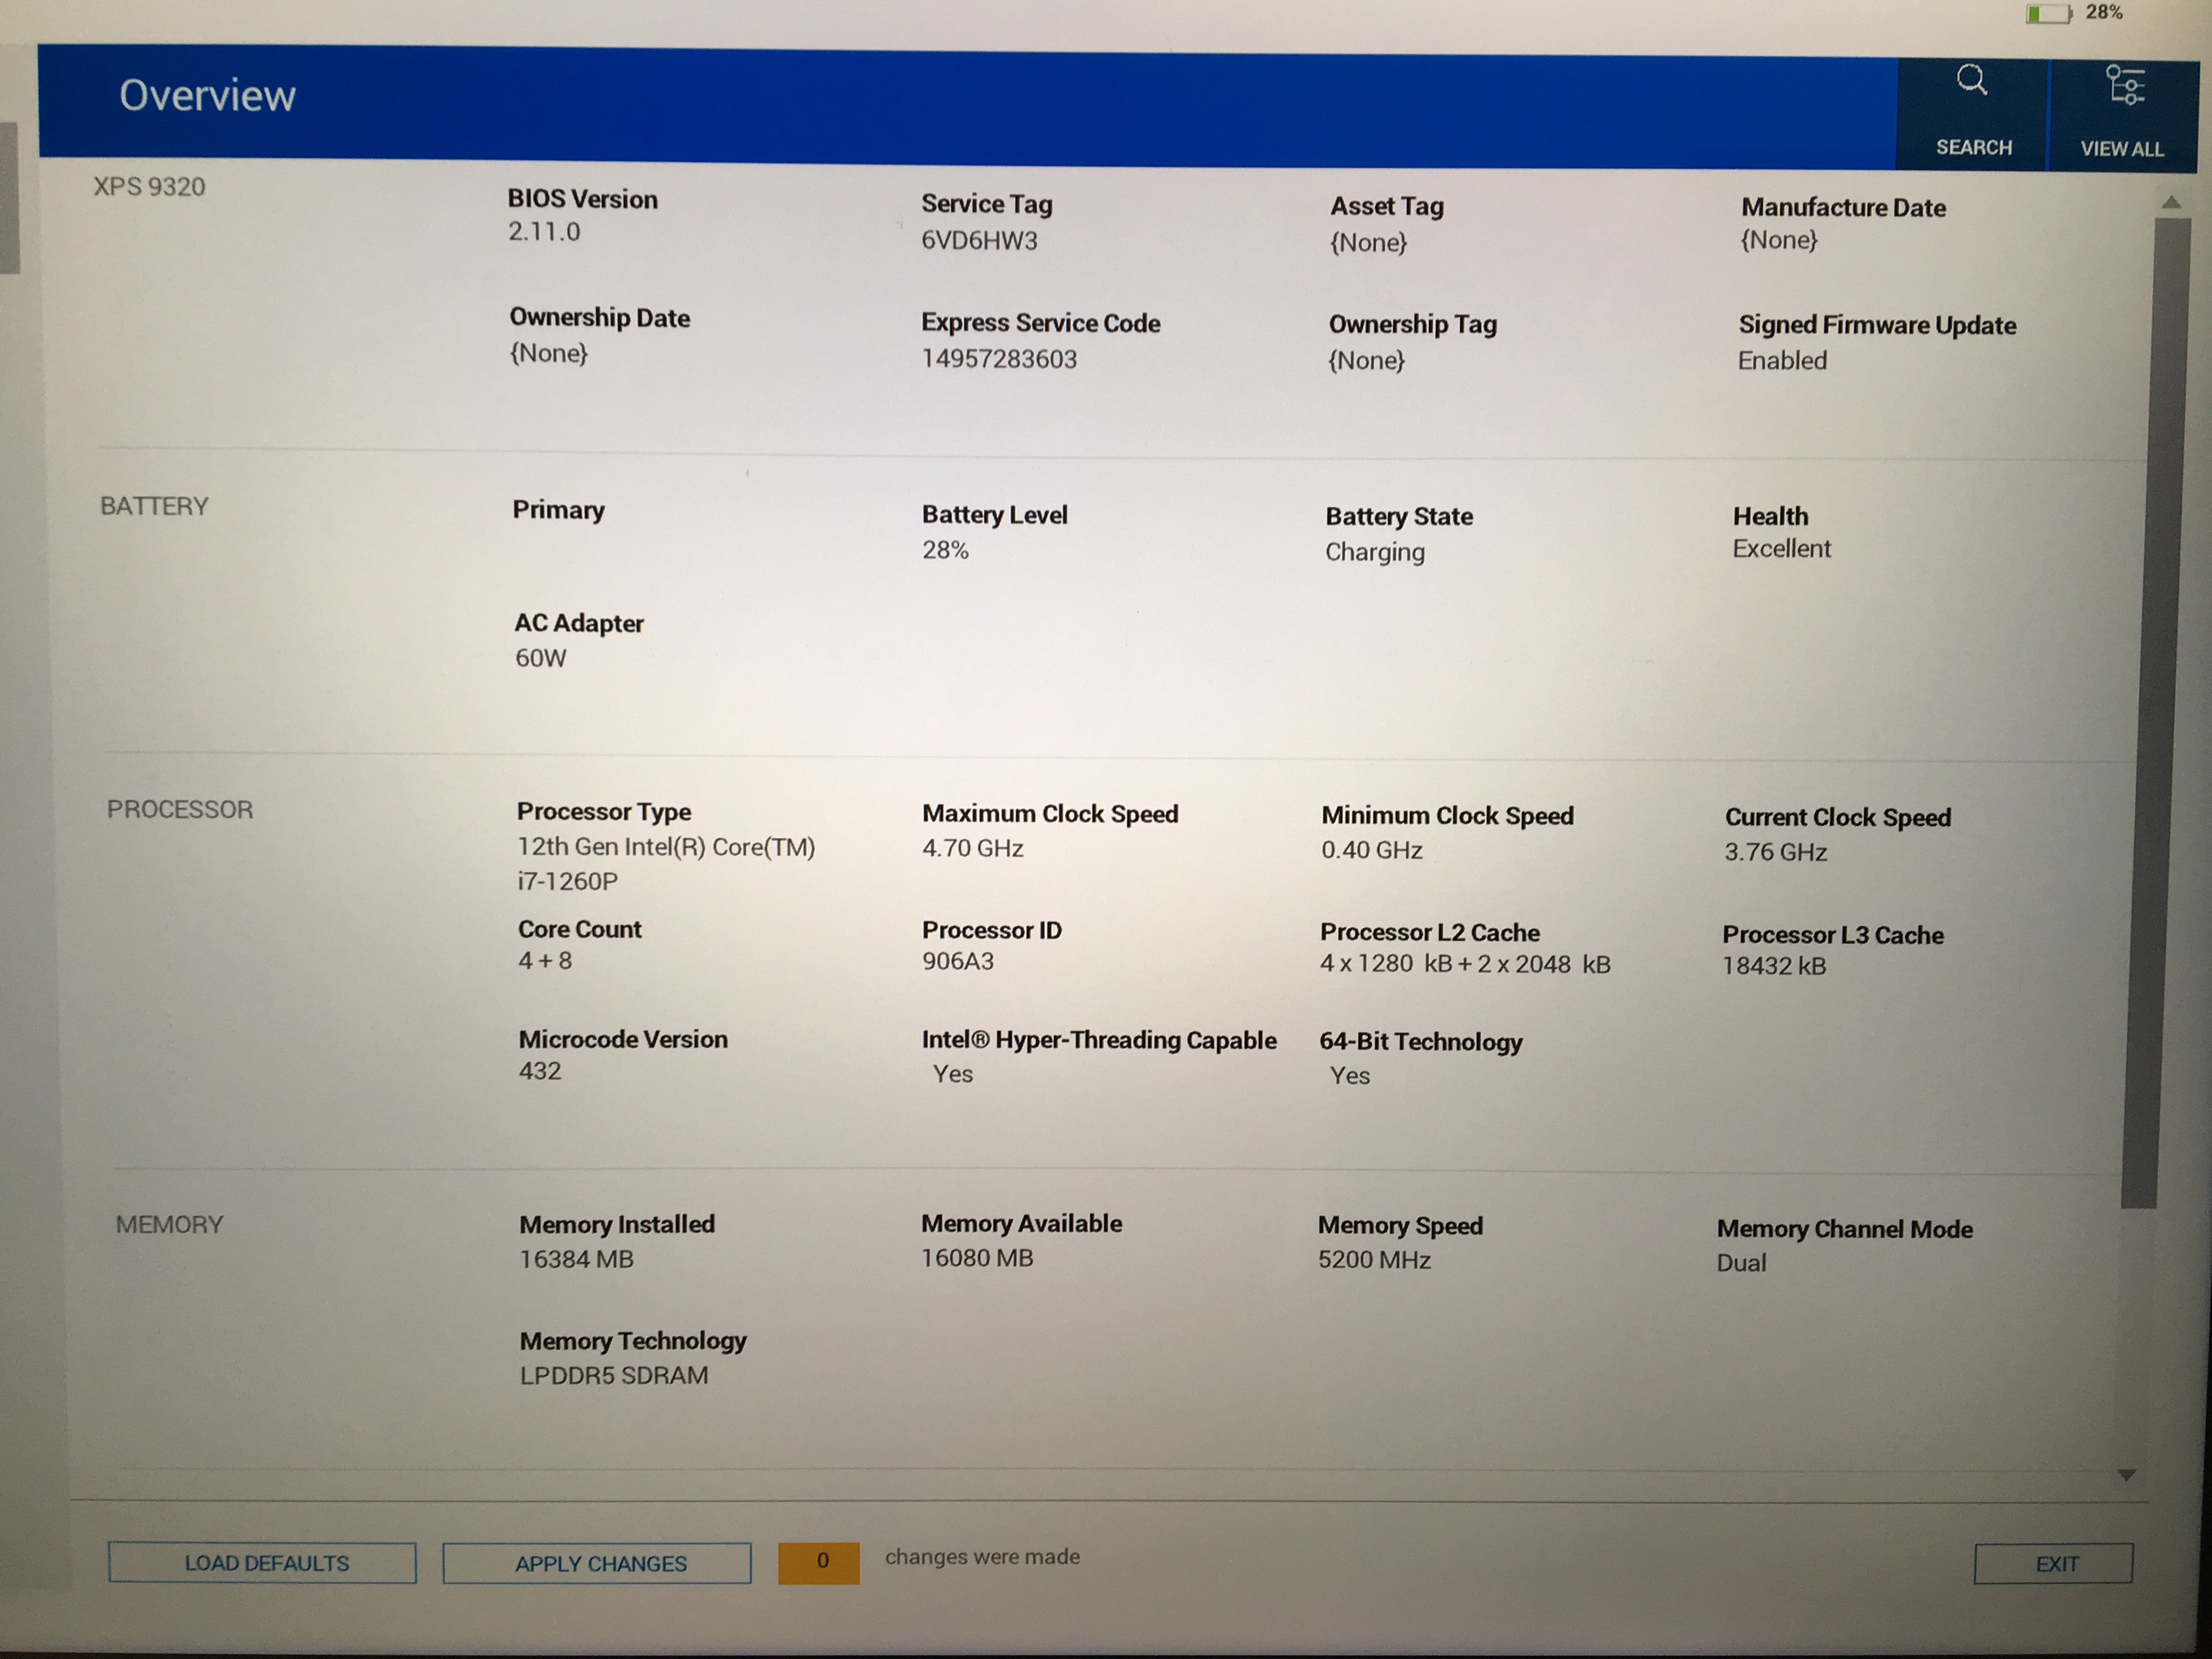Select Battery Level value 28%

pos(945,550)
